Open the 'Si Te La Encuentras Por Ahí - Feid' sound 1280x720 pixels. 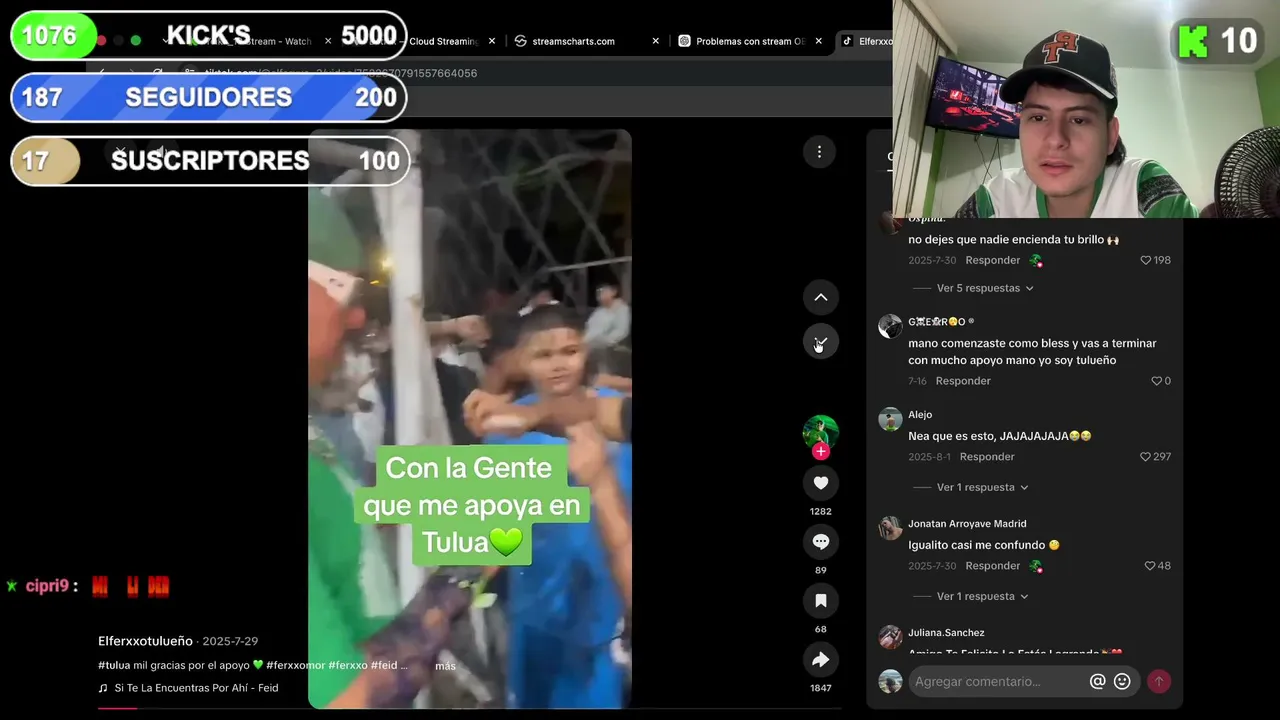[x=196, y=688]
